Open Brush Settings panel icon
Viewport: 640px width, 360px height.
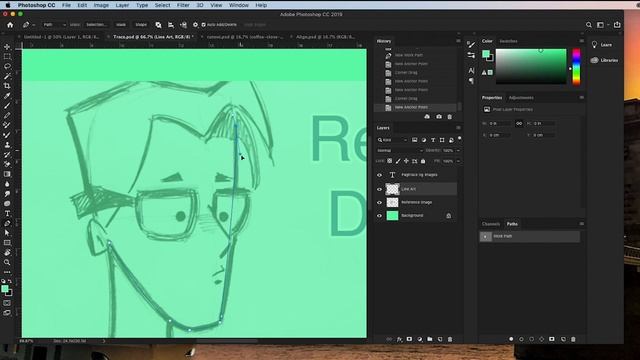pyautogui.click(x=471, y=44)
